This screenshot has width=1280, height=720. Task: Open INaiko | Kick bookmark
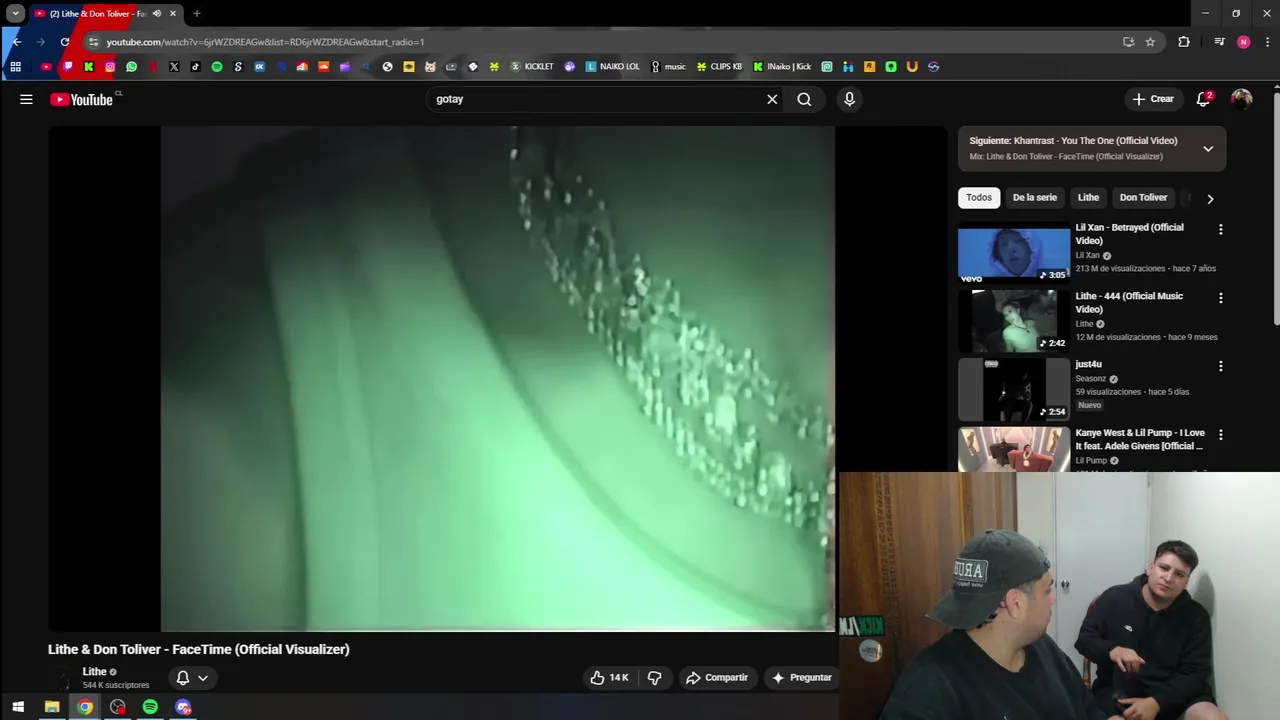[x=782, y=67]
